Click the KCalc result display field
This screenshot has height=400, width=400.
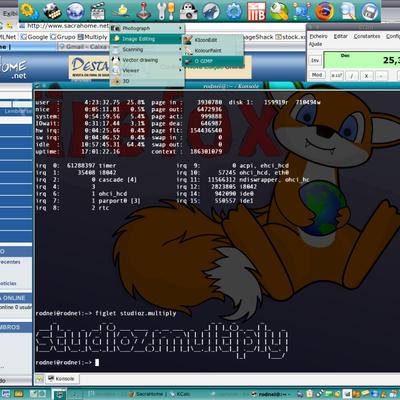click(x=362, y=60)
